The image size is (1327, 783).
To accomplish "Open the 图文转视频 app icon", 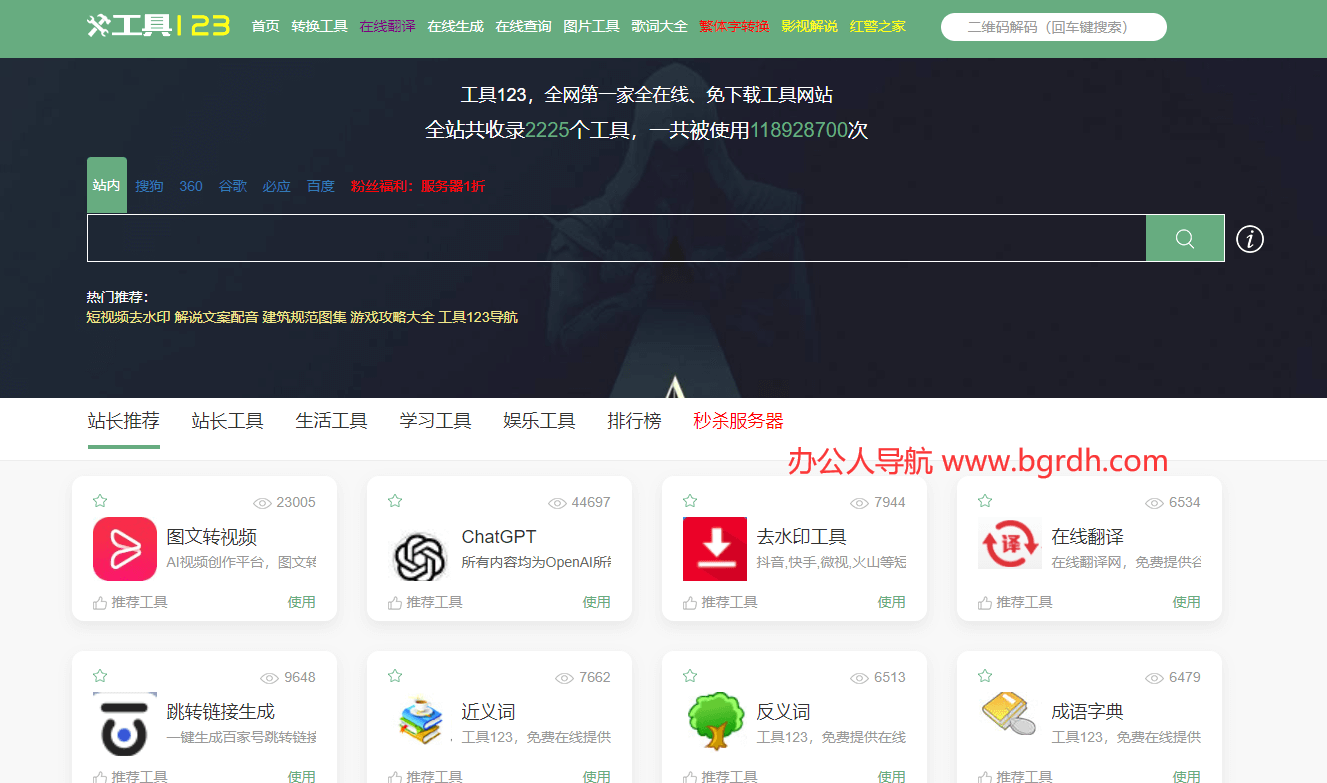I will pyautogui.click(x=125, y=549).
